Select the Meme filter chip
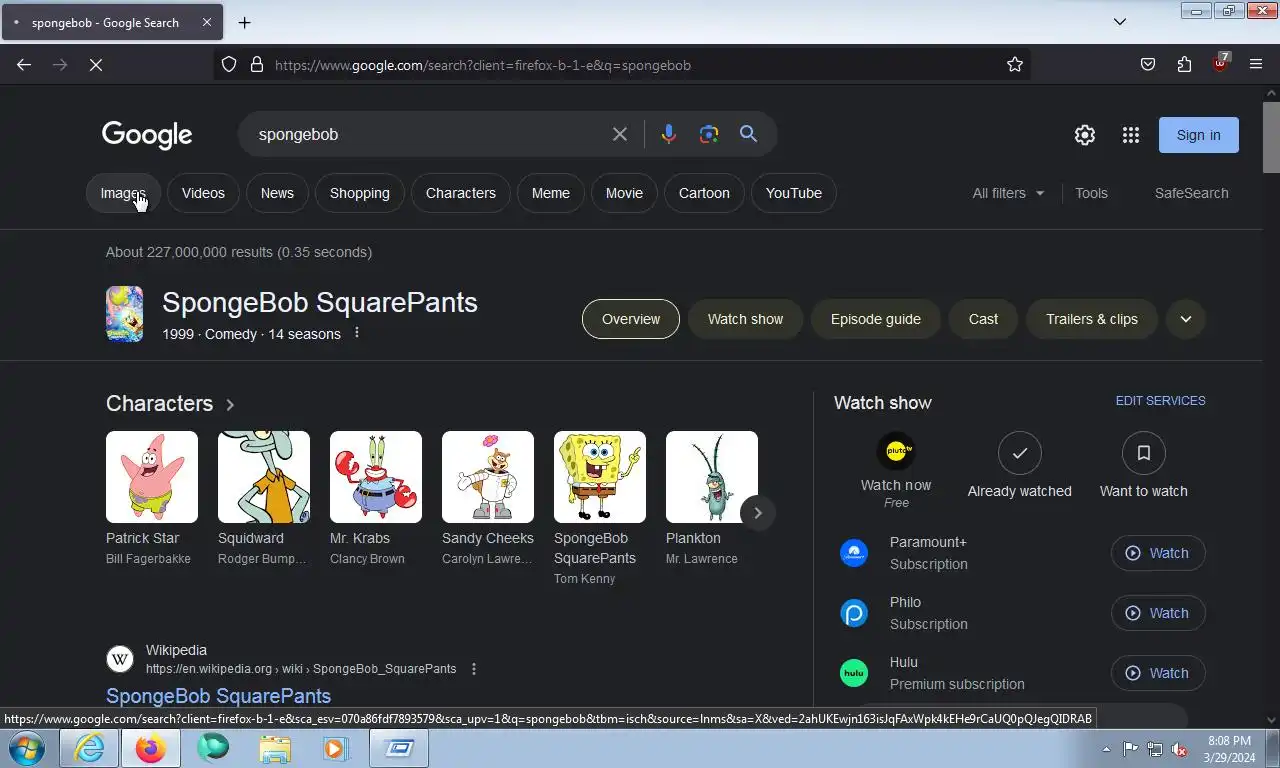This screenshot has width=1280, height=768. 551,193
